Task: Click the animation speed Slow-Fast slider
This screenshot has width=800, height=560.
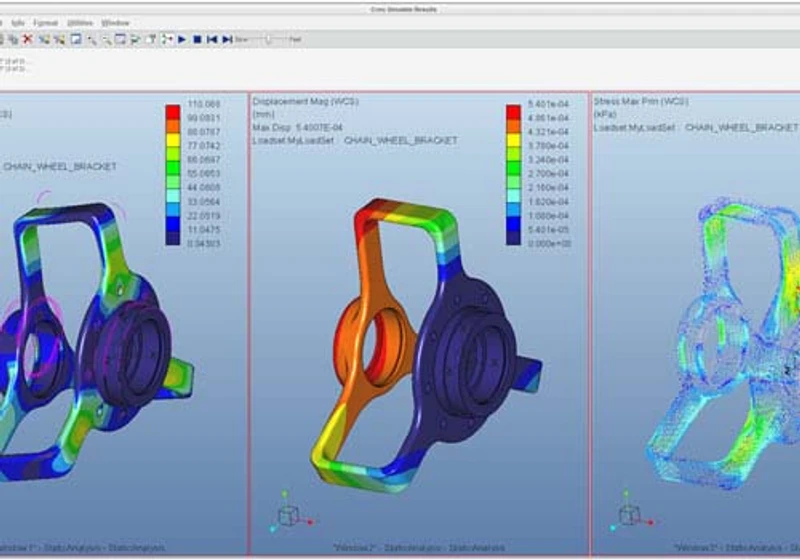Action: pyautogui.click(x=268, y=39)
